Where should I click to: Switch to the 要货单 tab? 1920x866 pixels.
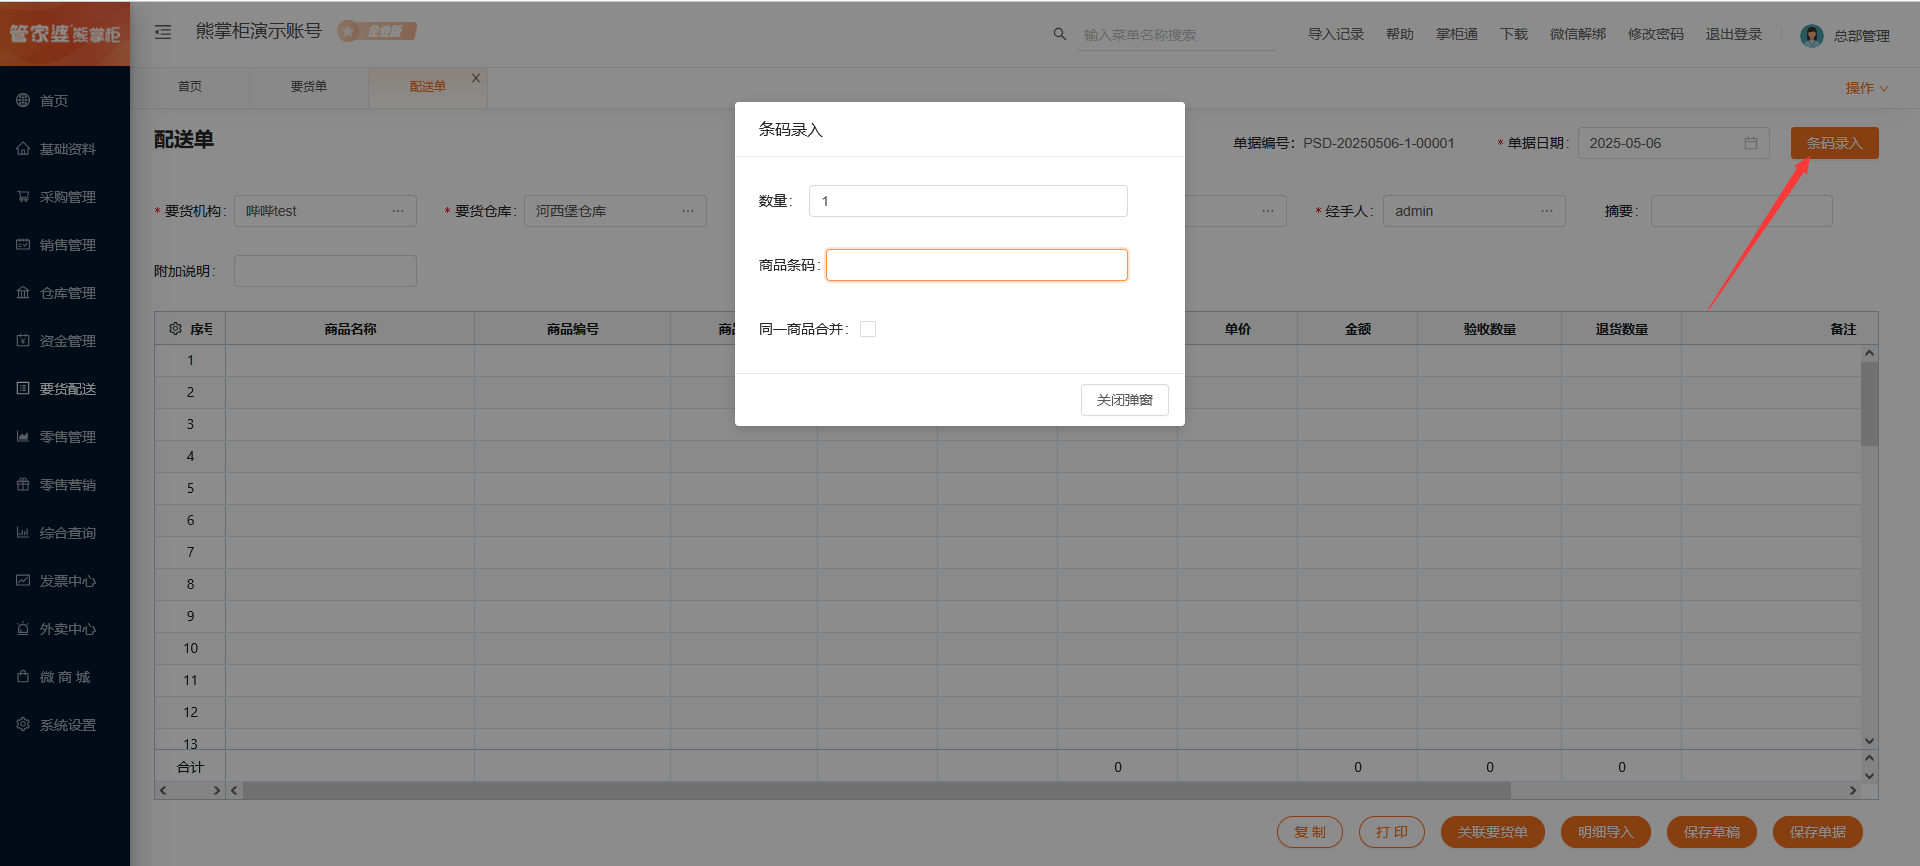point(308,87)
